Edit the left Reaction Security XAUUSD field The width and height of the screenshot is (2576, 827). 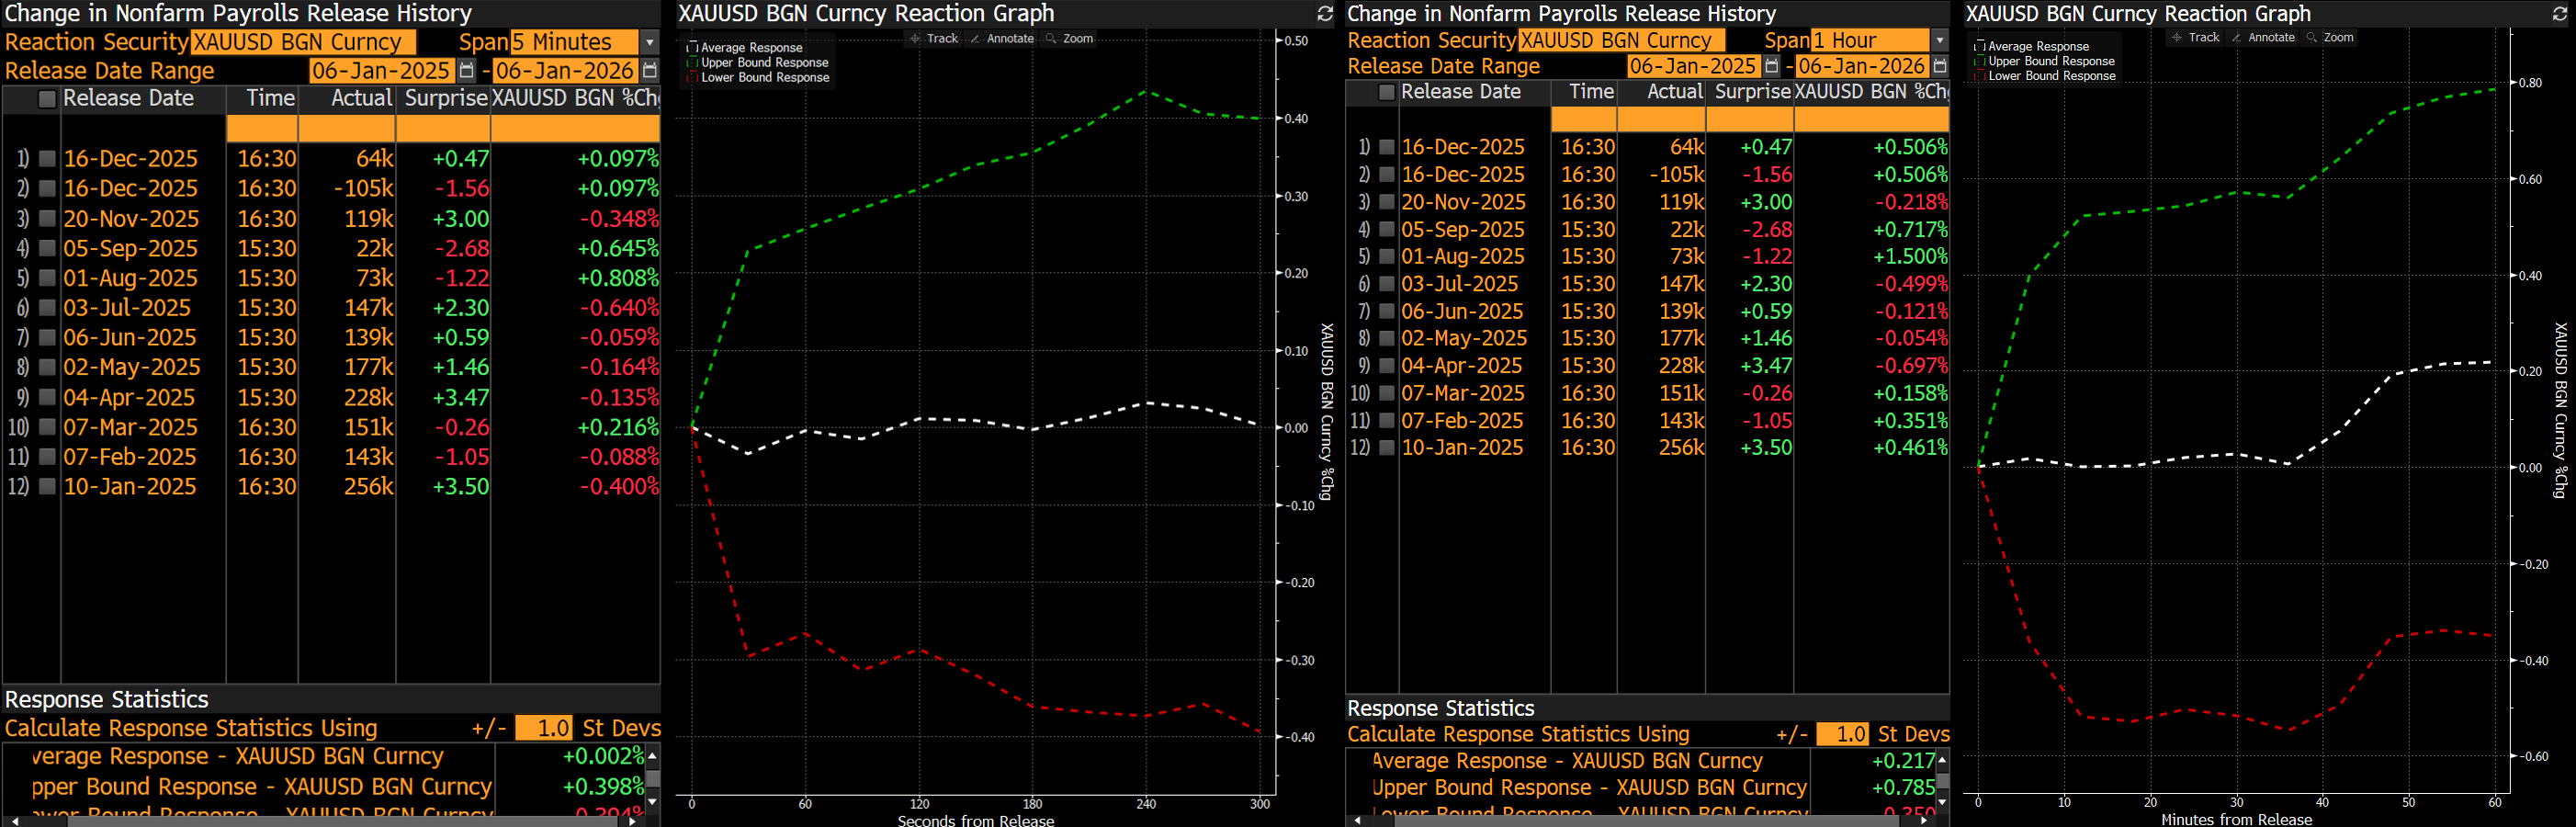(x=302, y=43)
